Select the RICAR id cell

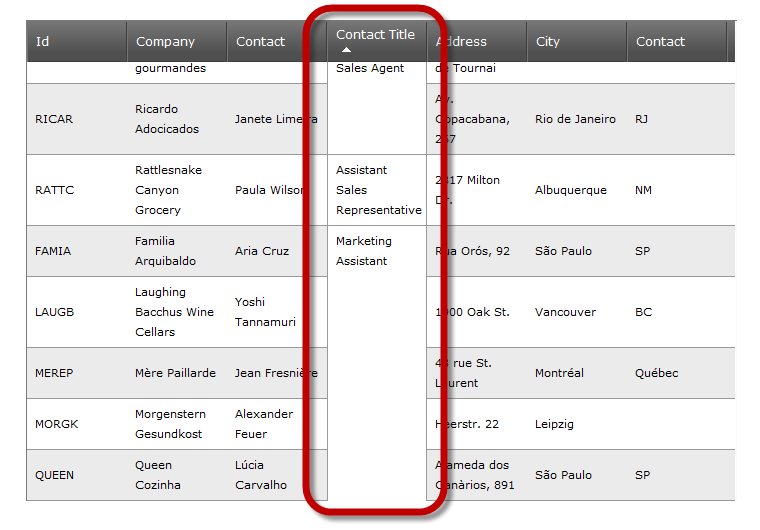click(54, 119)
